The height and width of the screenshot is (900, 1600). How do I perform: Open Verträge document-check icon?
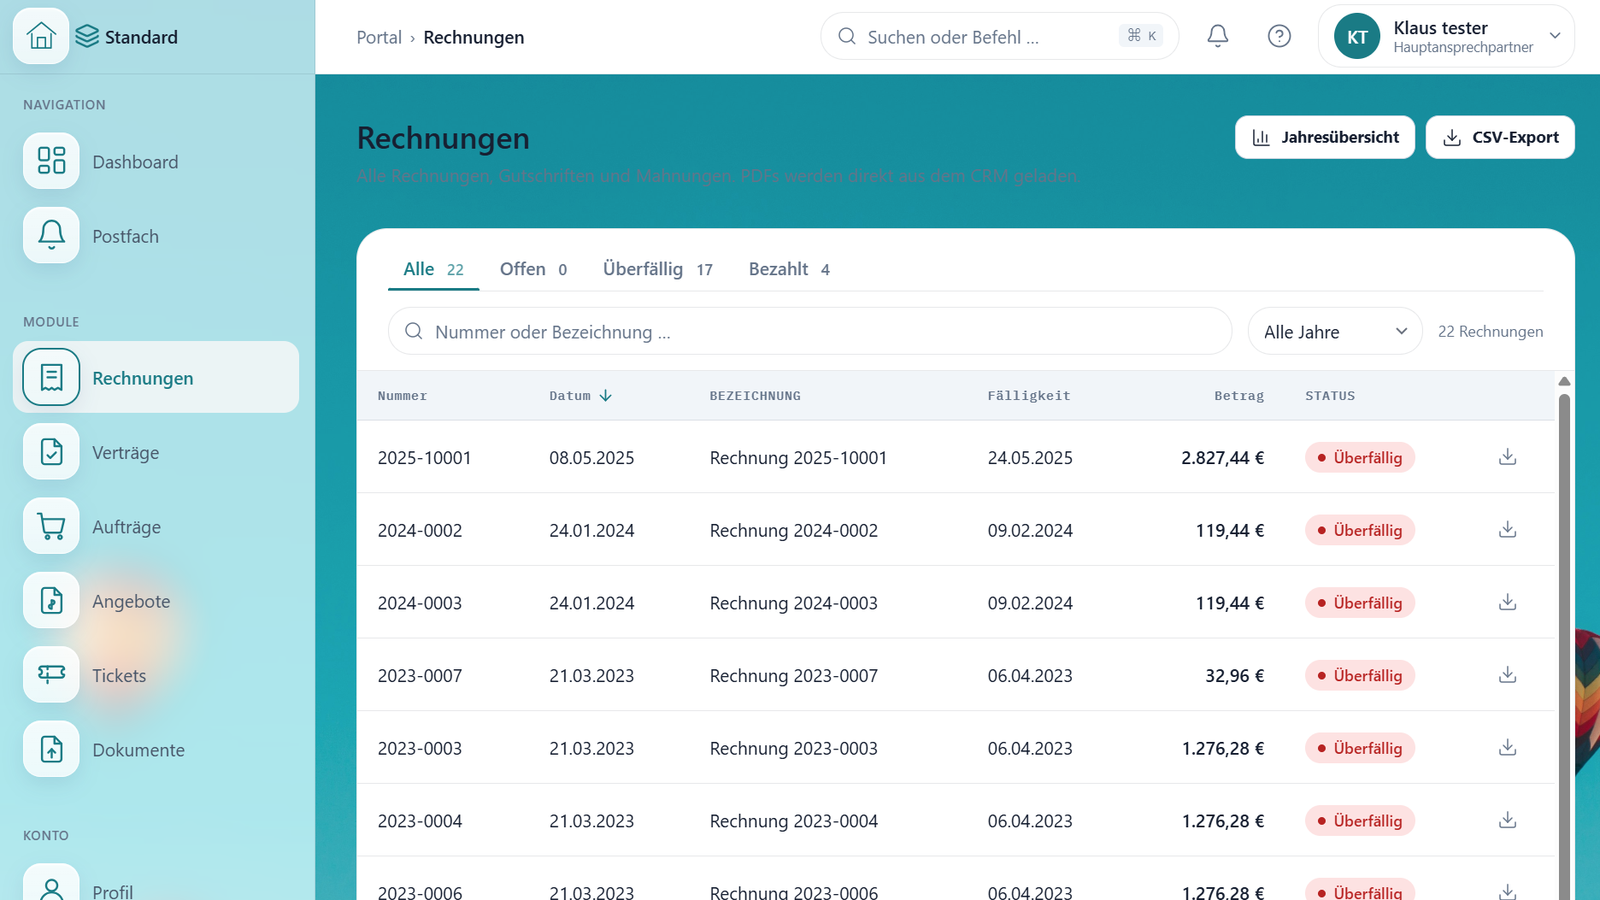coord(51,452)
